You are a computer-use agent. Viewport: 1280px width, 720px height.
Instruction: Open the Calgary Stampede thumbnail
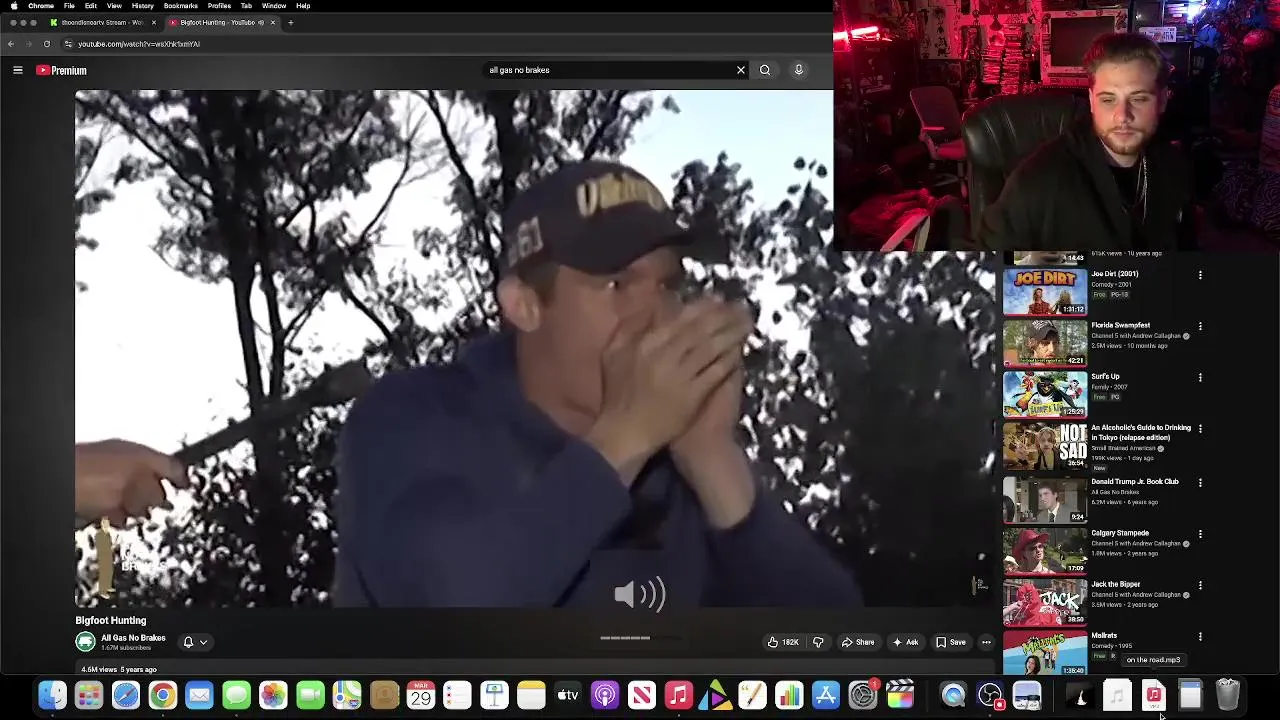(x=1045, y=551)
